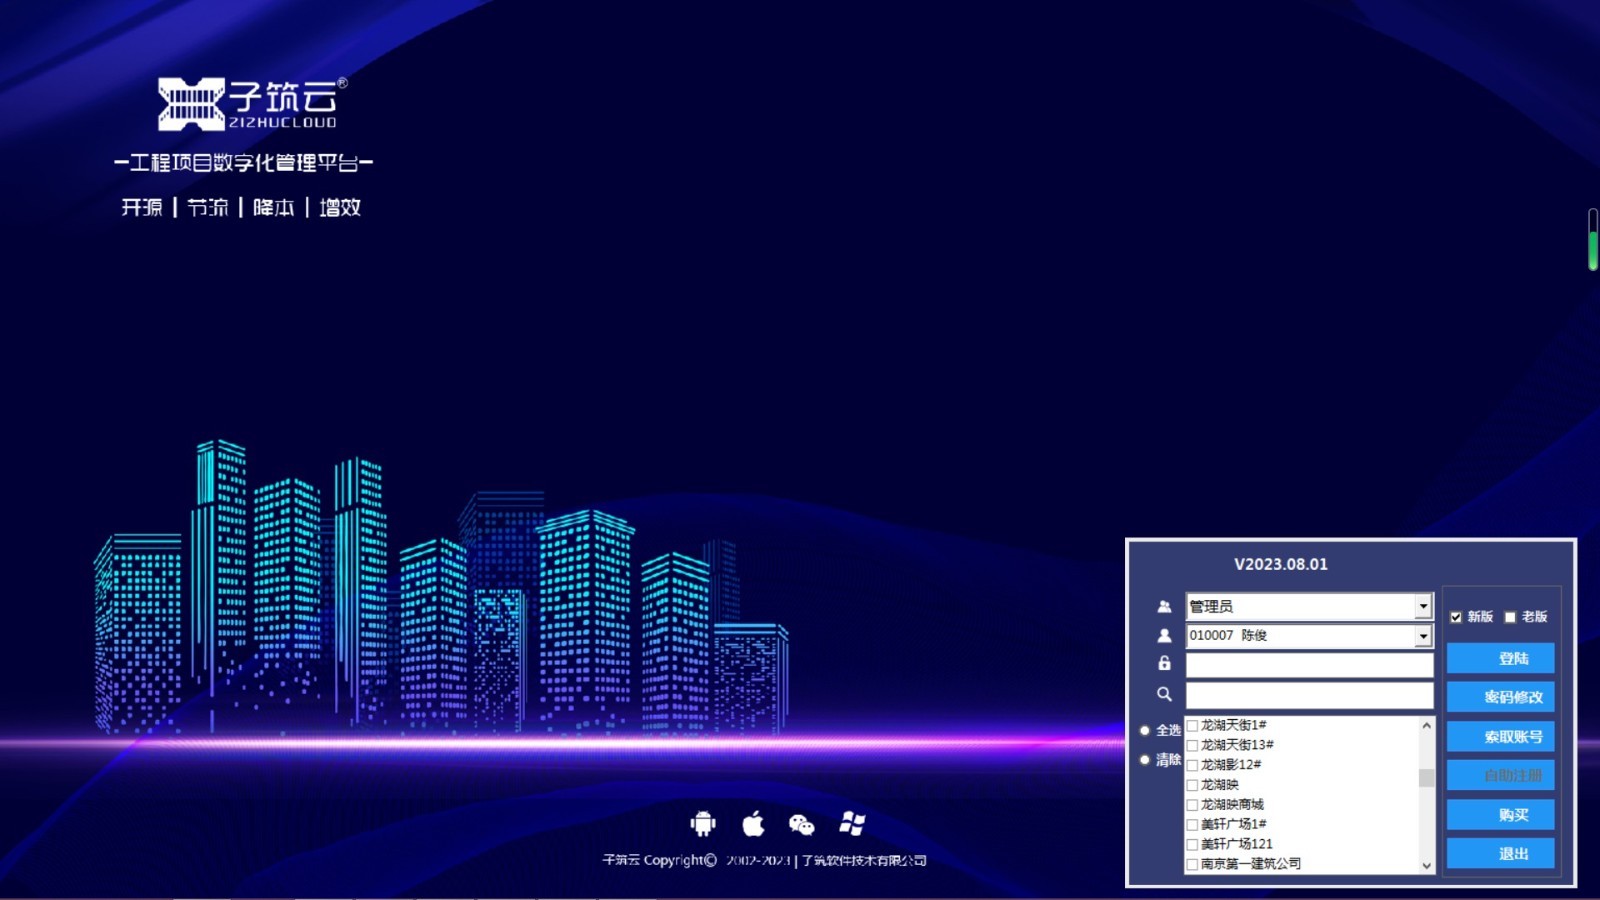
Task: Click the magnifier search icon
Action: click(1164, 694)
